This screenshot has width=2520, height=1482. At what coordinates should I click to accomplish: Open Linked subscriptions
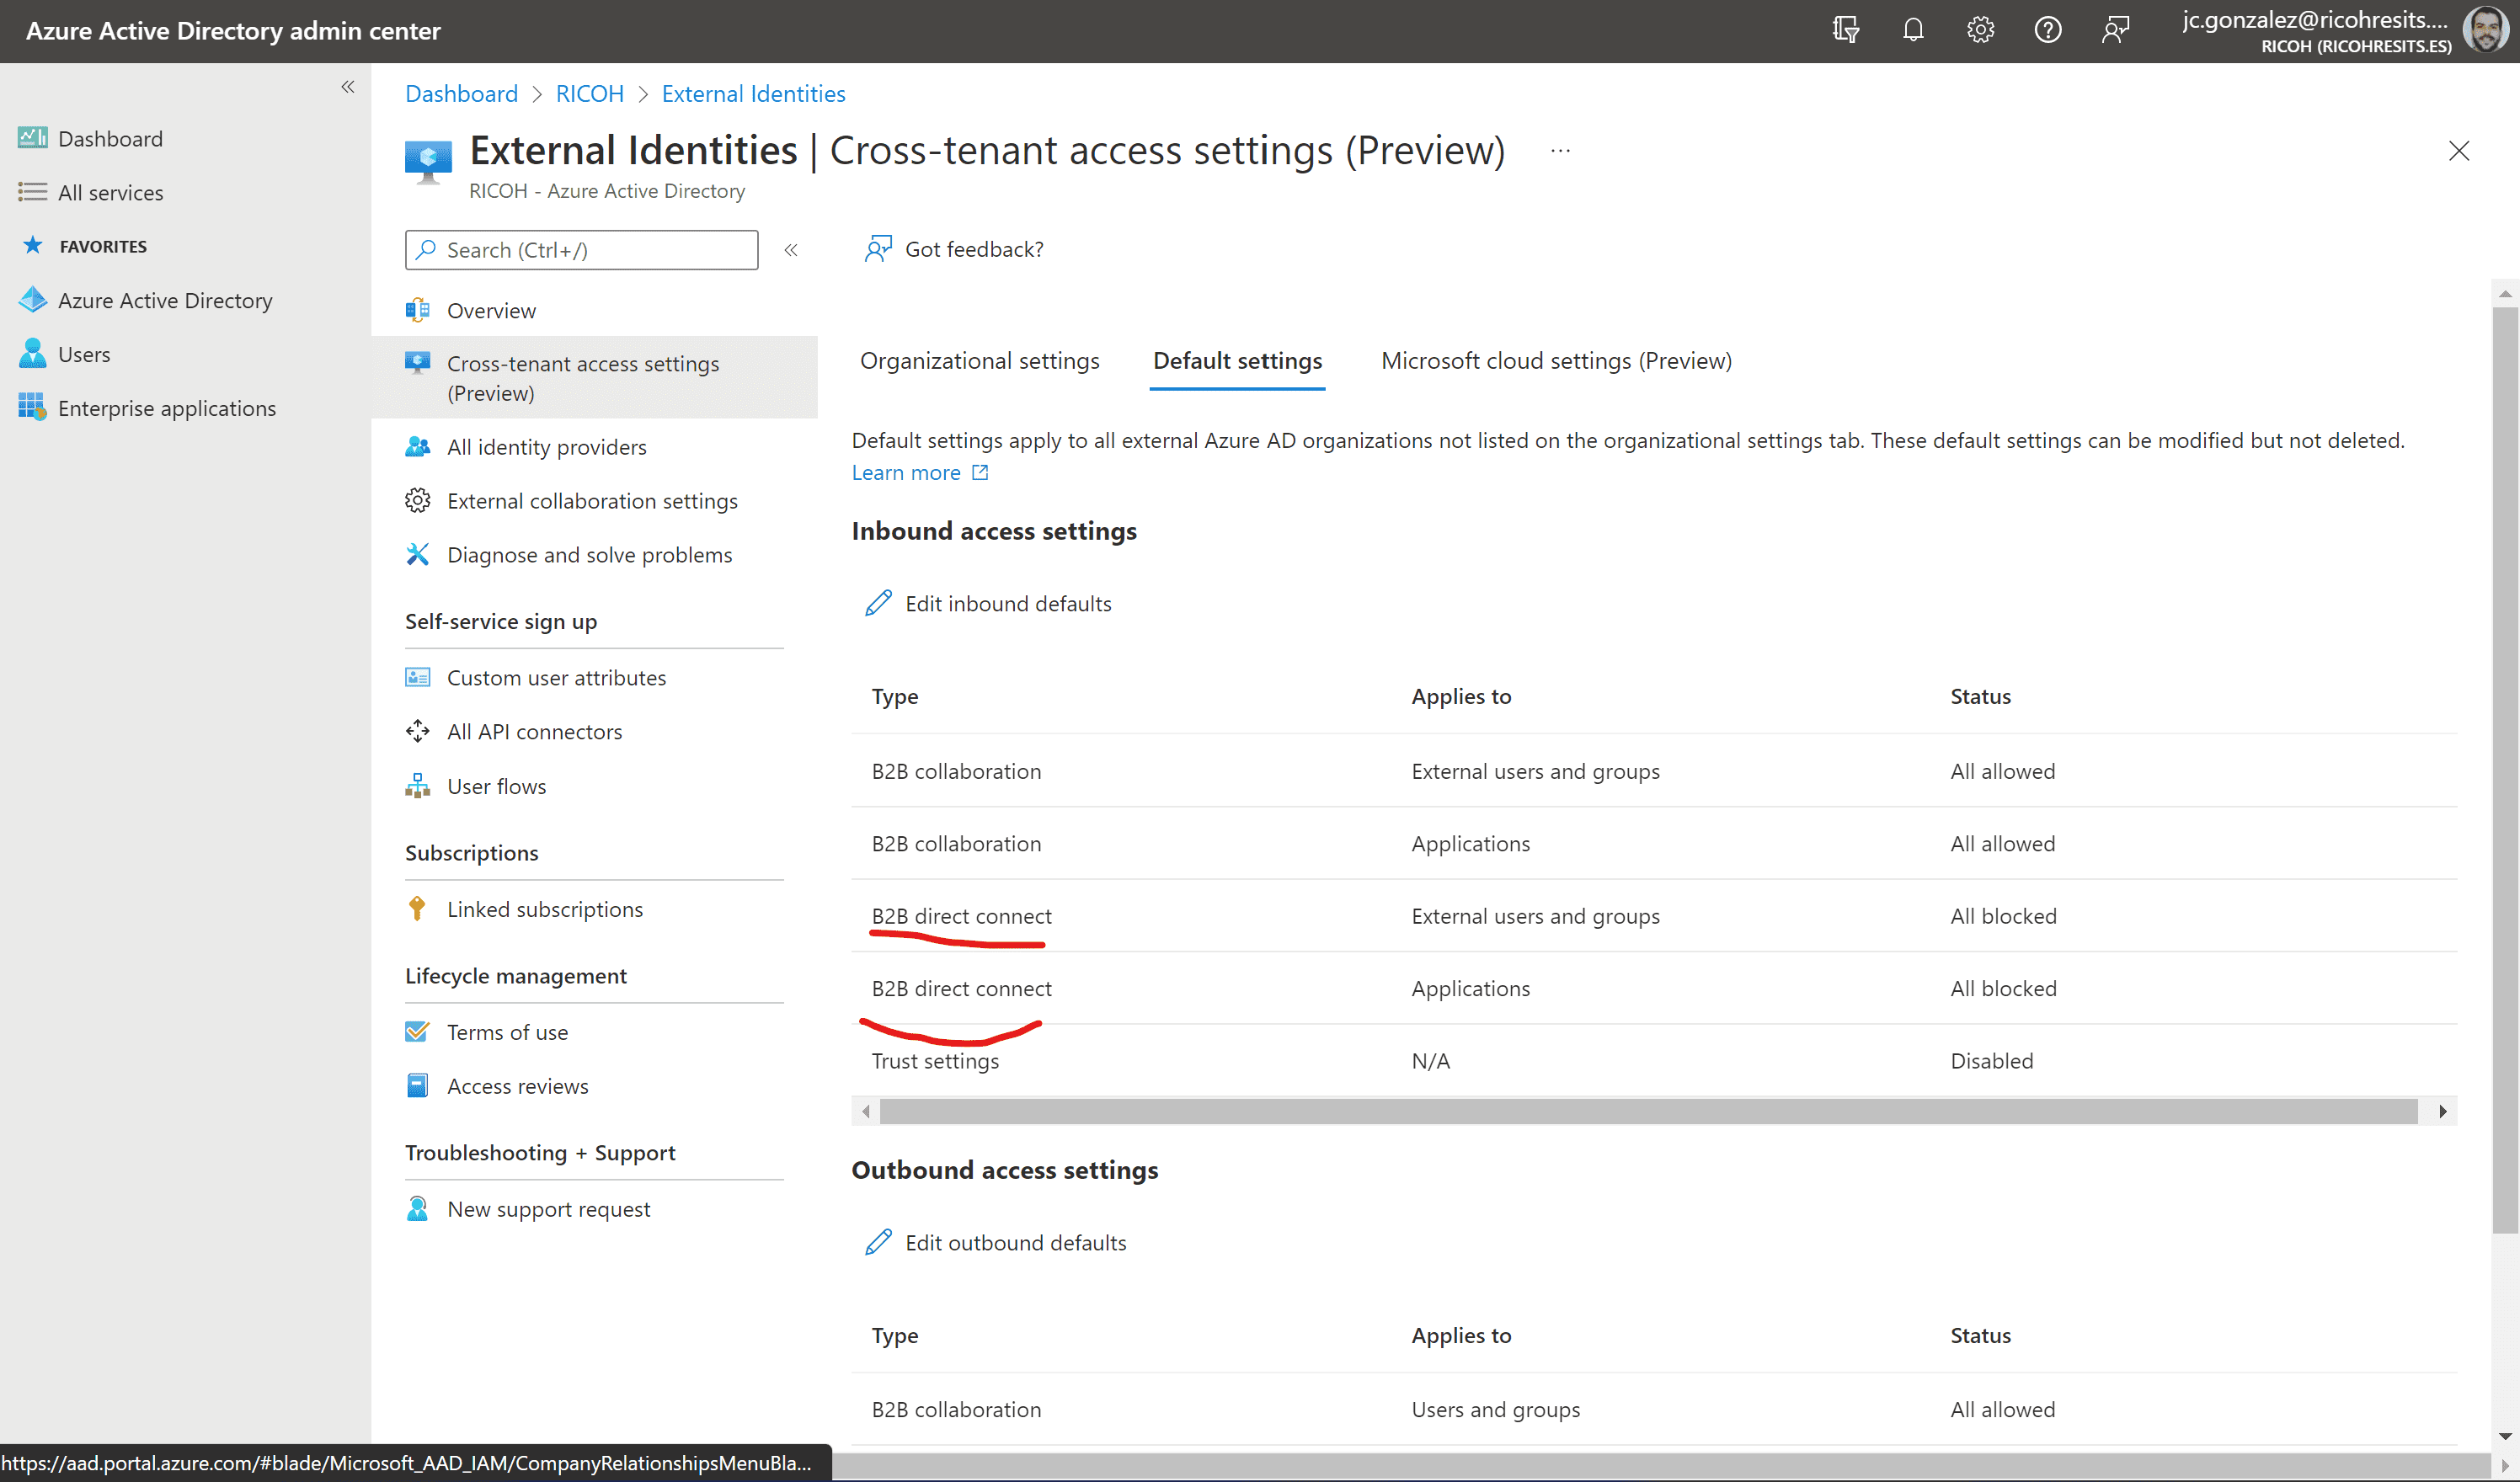pyautogui.click(x=544, y=909)
